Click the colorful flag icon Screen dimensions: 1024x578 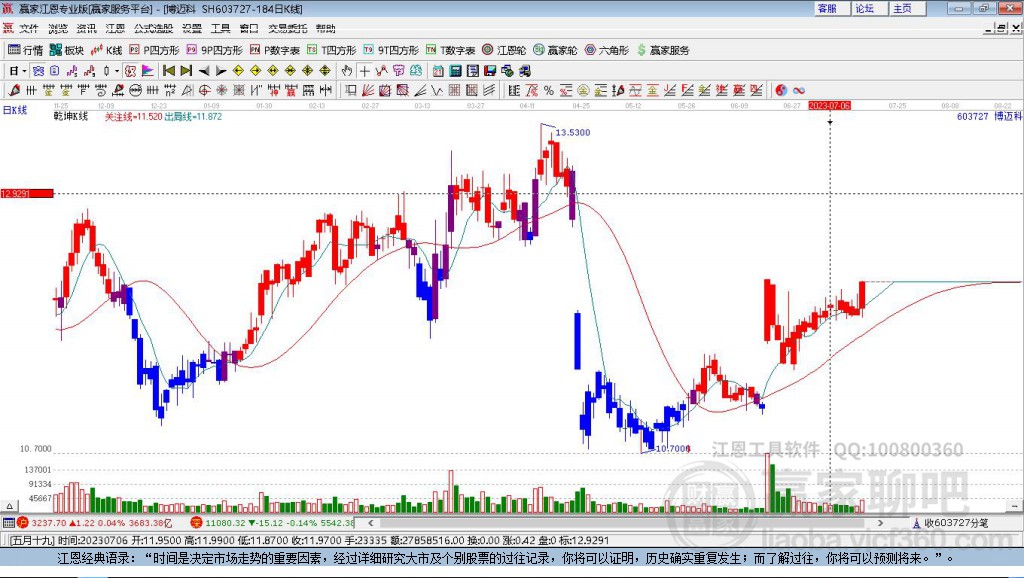pyautogui.click(x=148, y=71)
